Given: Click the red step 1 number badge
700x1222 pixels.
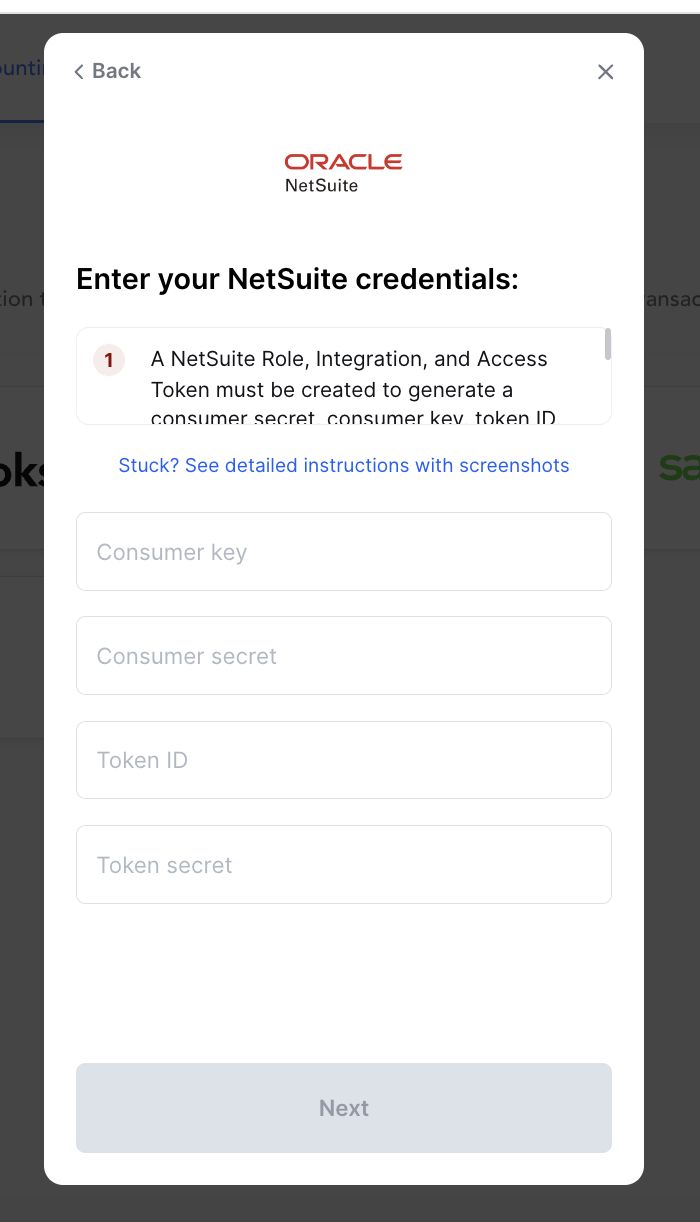Looking at the screenshot, I should click(x=108, y=360).
